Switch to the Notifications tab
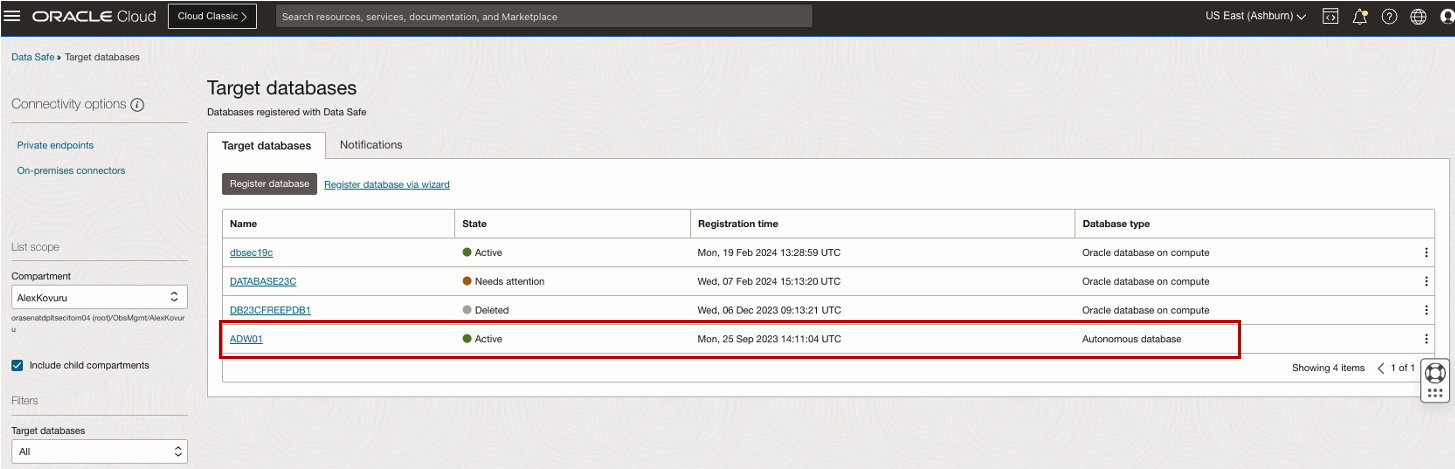 point(371,145)
